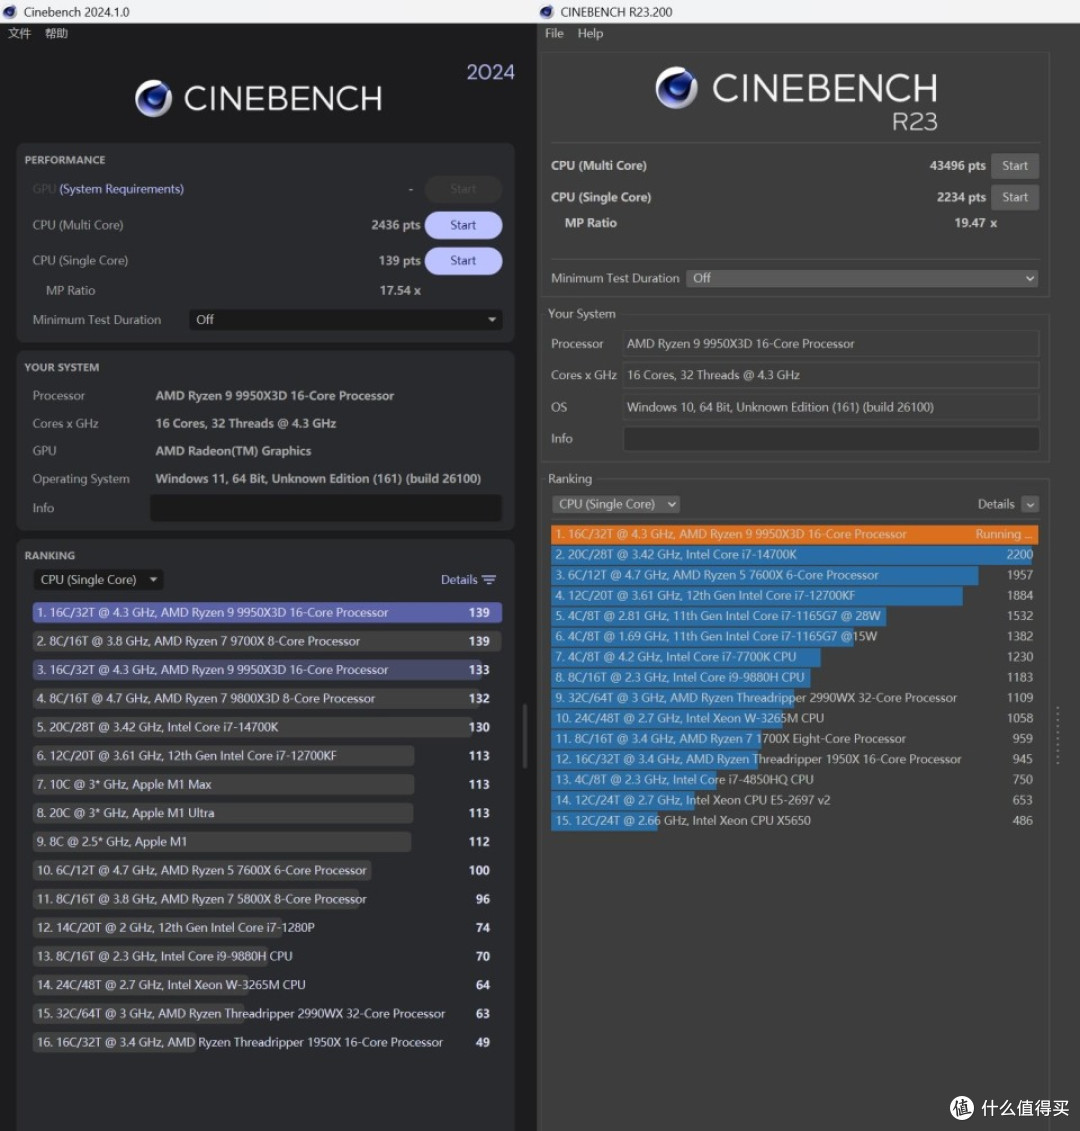1080x1131 pixels.
Task: Open Minimum Test Duration dropdown in R23
Action: [862, 278]
